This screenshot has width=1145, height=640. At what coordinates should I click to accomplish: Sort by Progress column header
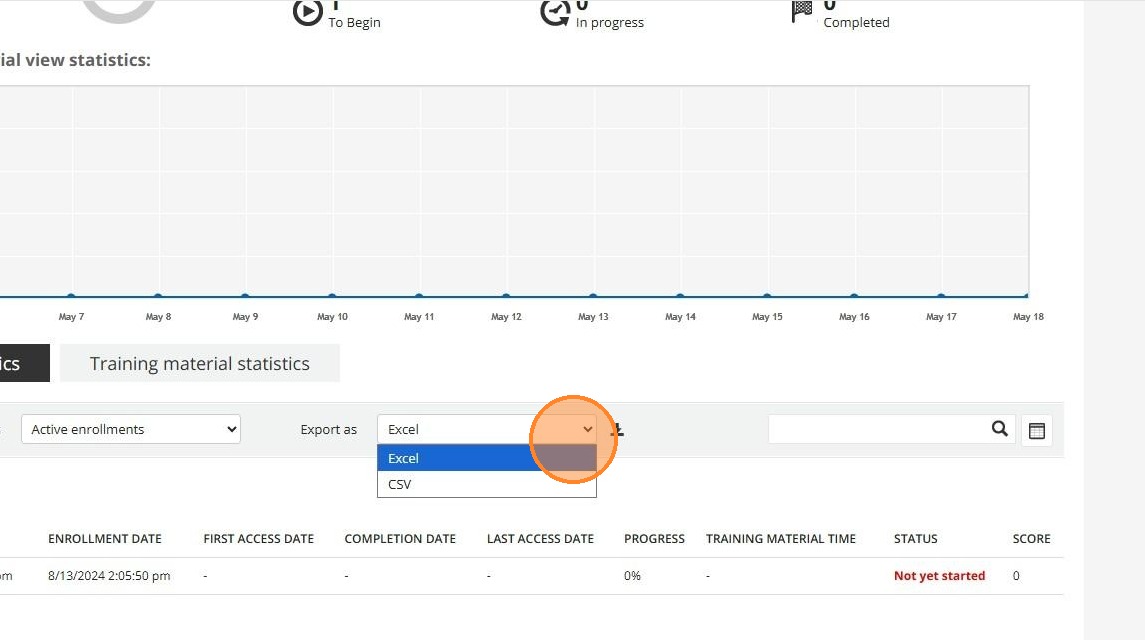pos(654,538)
